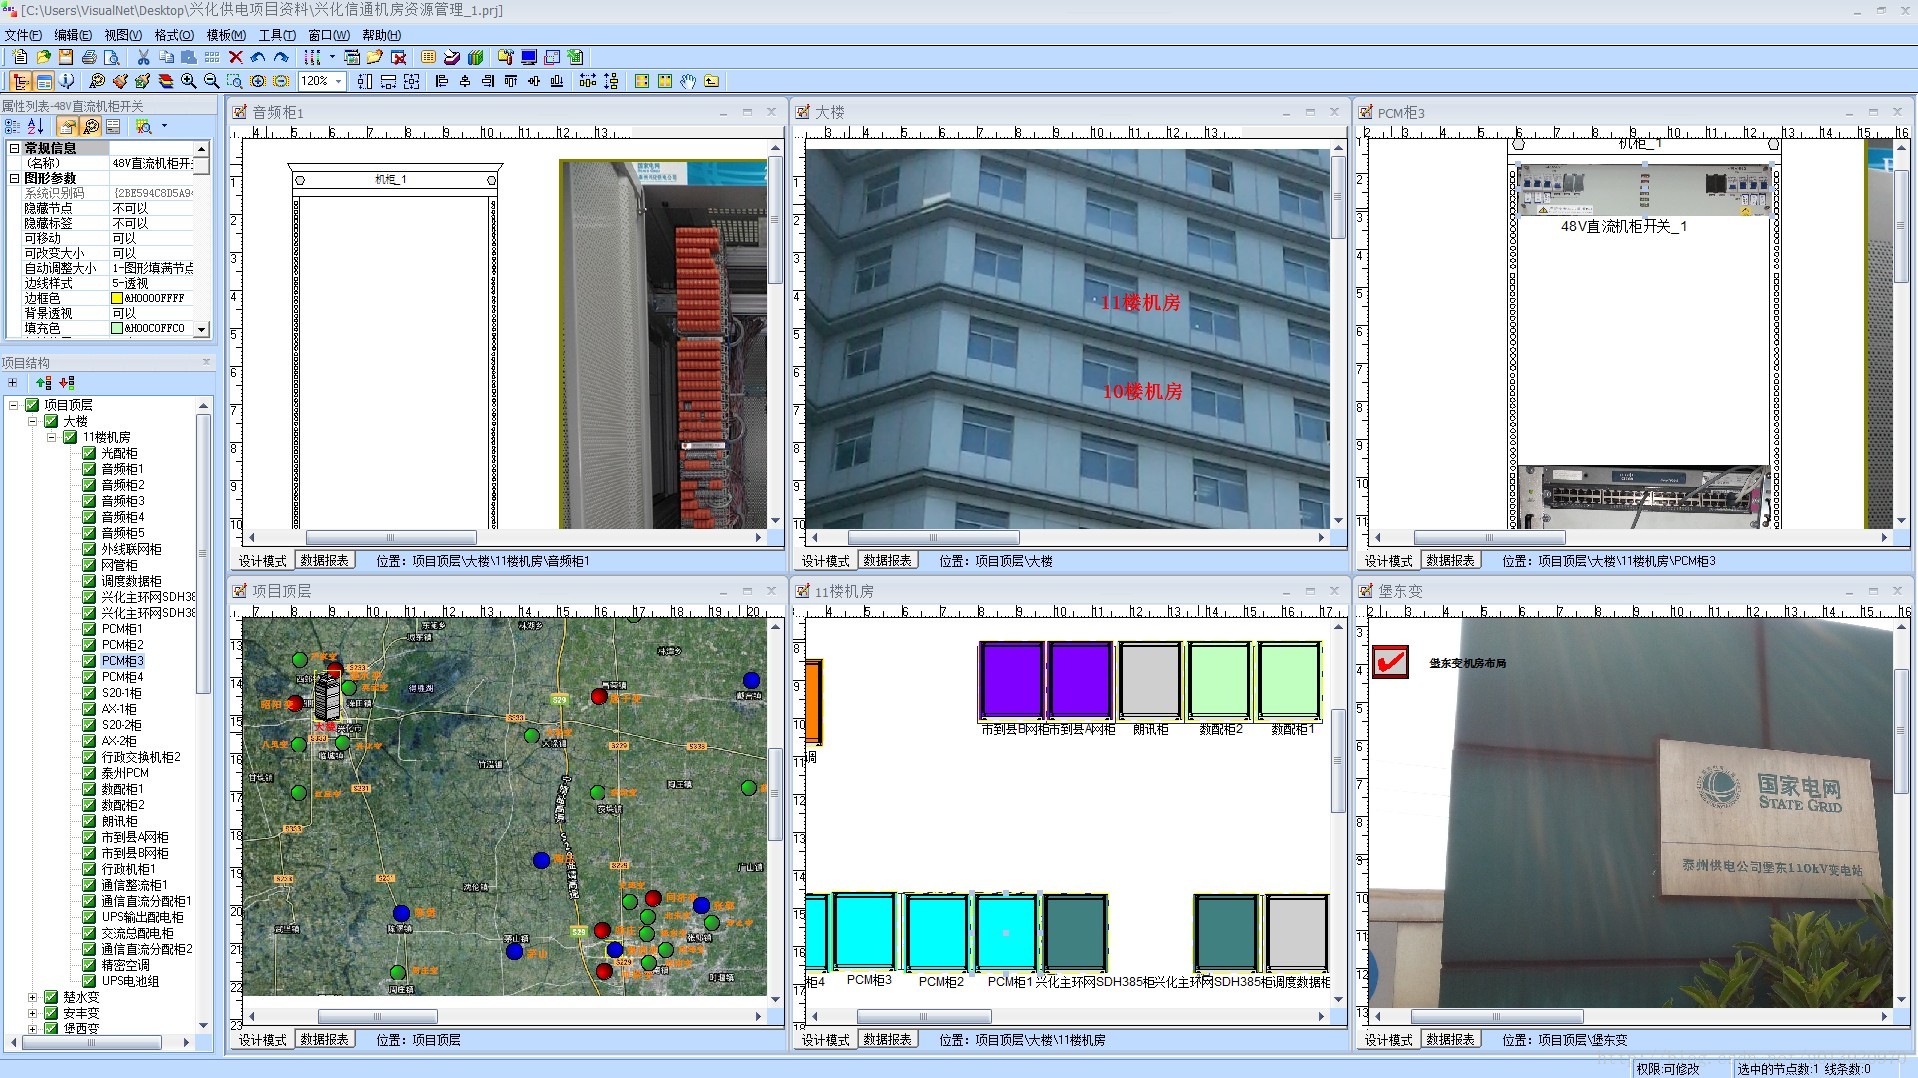This screenshot has width=1918, height=1078.
Task: Toggle the 调度数据柜 checkbox
Action: click(x=89, y=581)
